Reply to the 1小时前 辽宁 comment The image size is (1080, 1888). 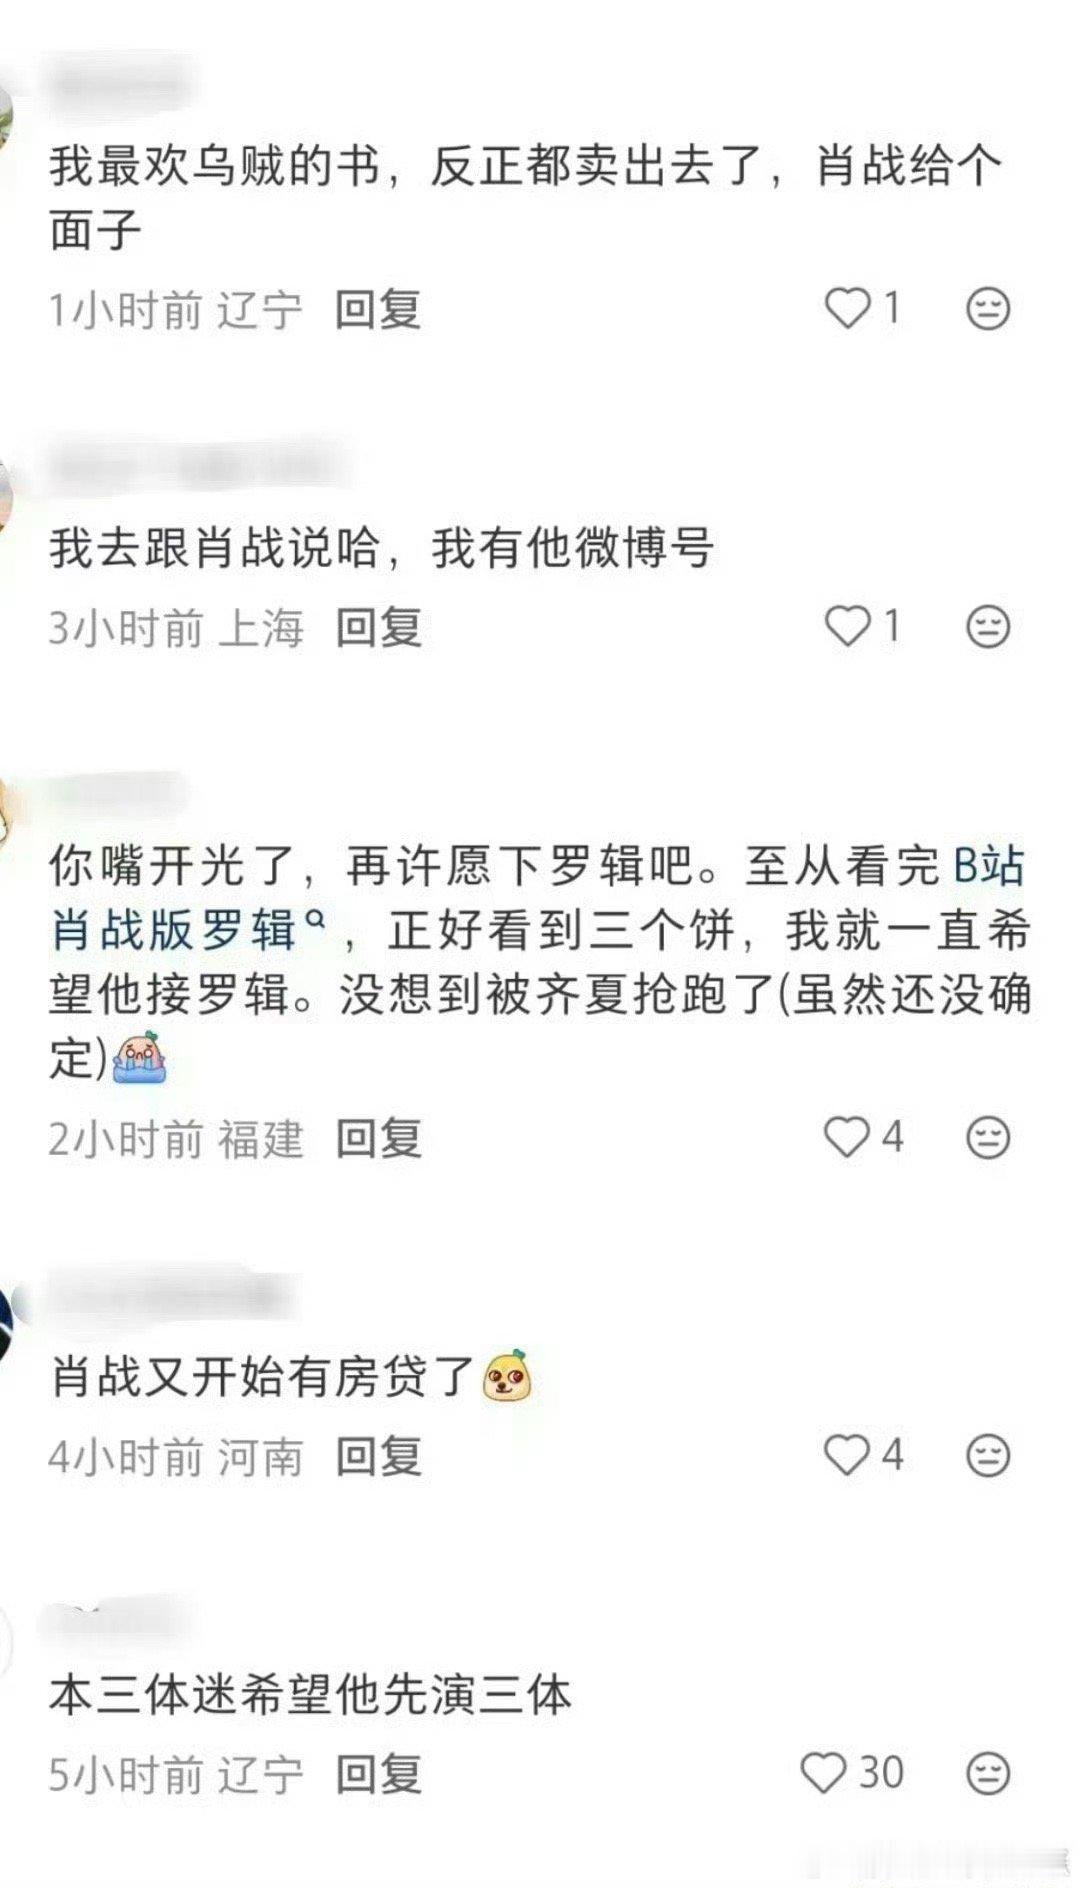tap(378, 309)
